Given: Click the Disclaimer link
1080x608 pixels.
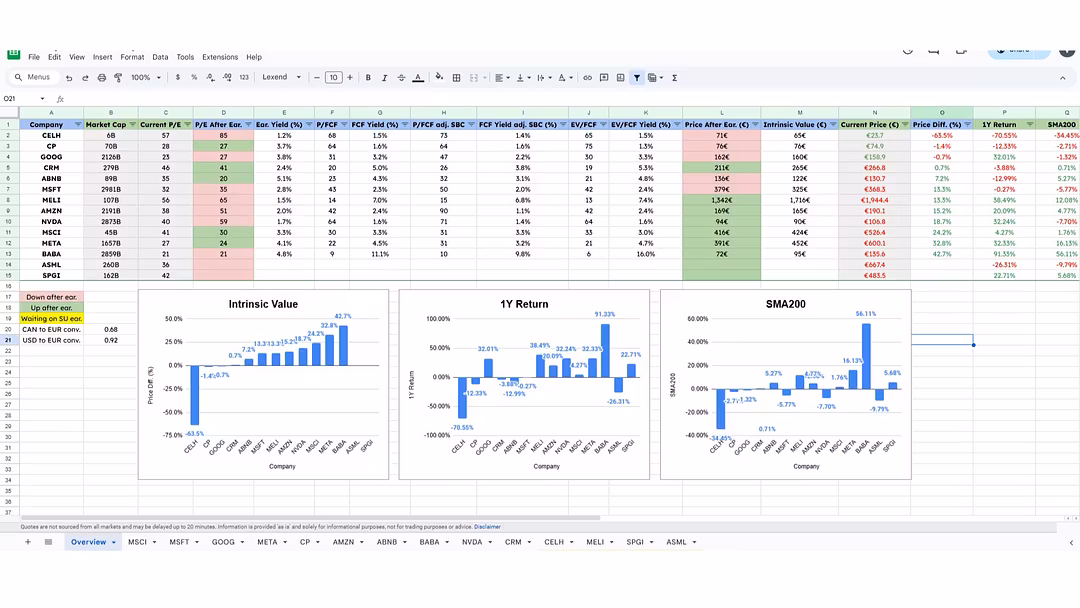Looking at the screenshot, I should (488, 526).
